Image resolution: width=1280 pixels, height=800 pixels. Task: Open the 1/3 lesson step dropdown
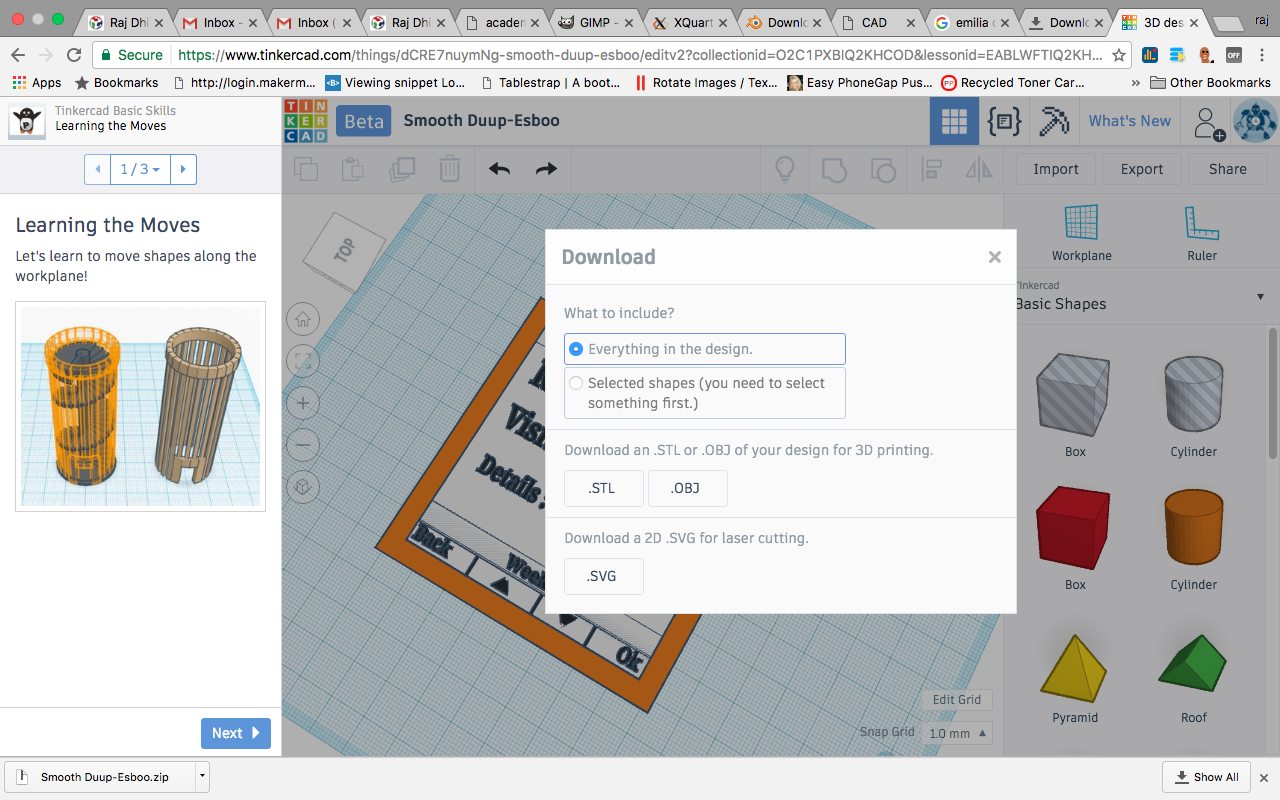(x=140, y=169)
